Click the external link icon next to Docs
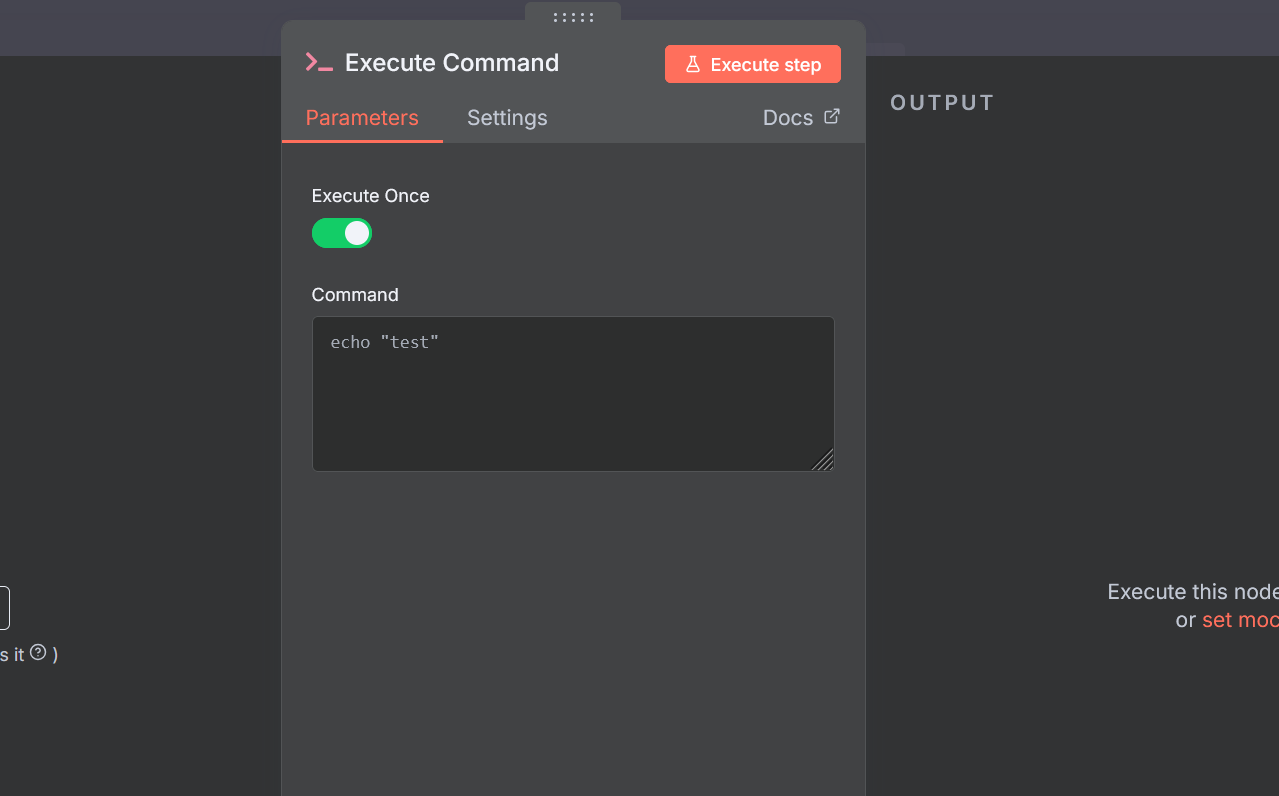1279x796 pixels. coord(832,117)
